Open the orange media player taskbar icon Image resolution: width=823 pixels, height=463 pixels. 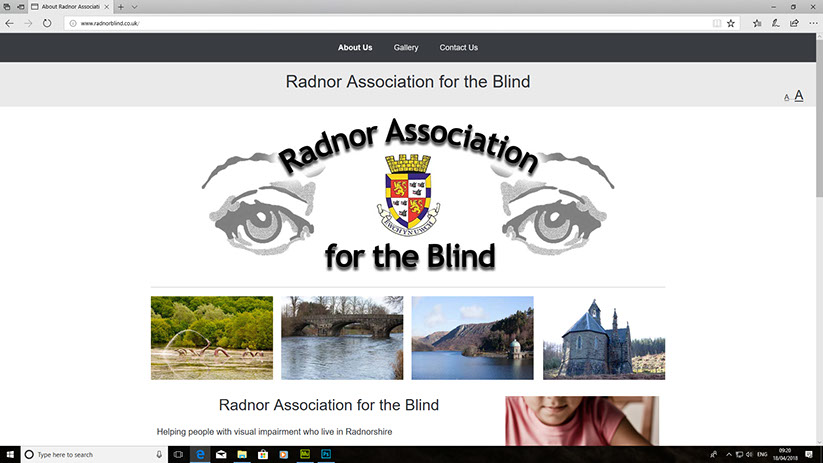click(x=284, y=455)
